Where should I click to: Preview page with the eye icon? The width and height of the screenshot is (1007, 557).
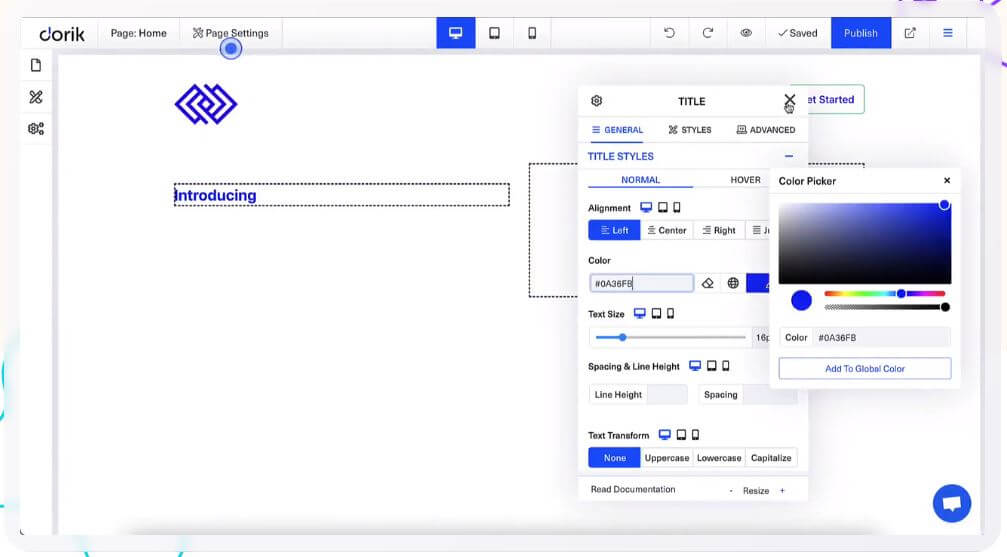746,33
